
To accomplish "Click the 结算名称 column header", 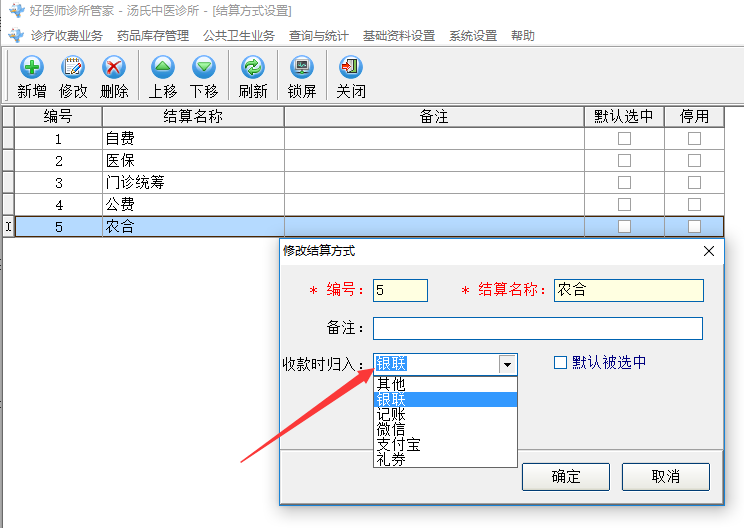I will [193, 117].
